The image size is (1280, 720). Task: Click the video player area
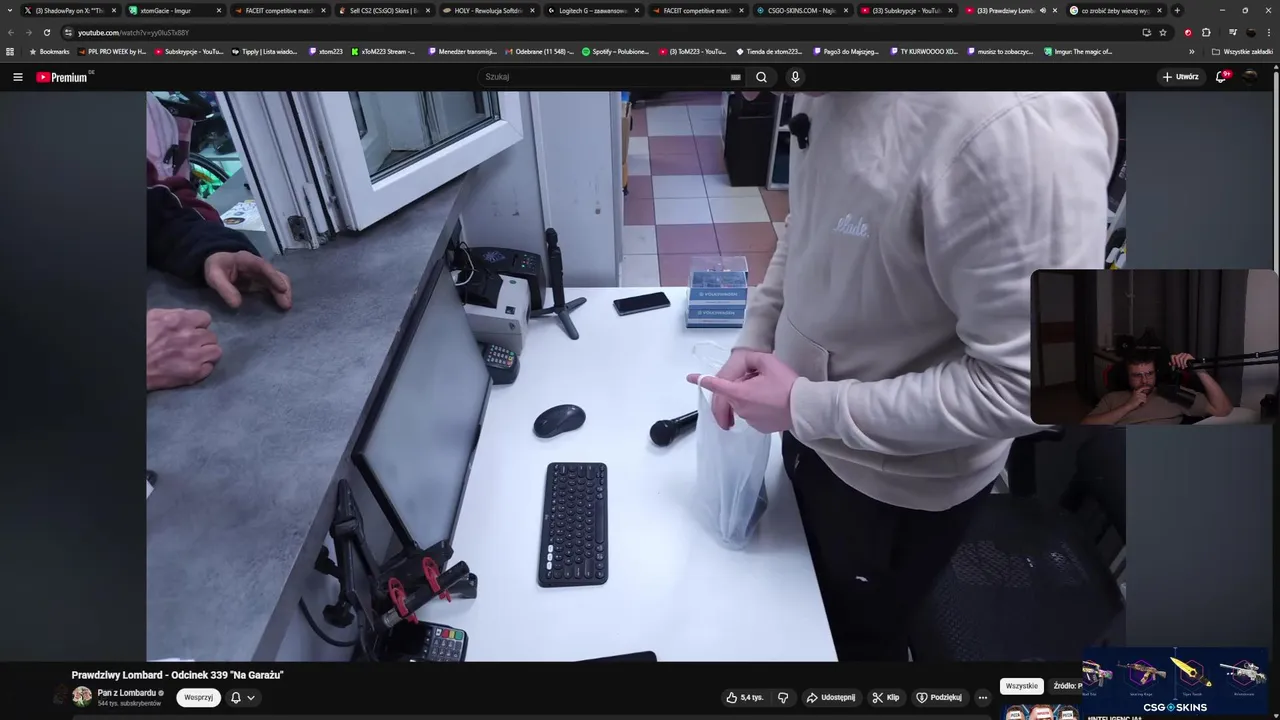(x=636, y=376)
